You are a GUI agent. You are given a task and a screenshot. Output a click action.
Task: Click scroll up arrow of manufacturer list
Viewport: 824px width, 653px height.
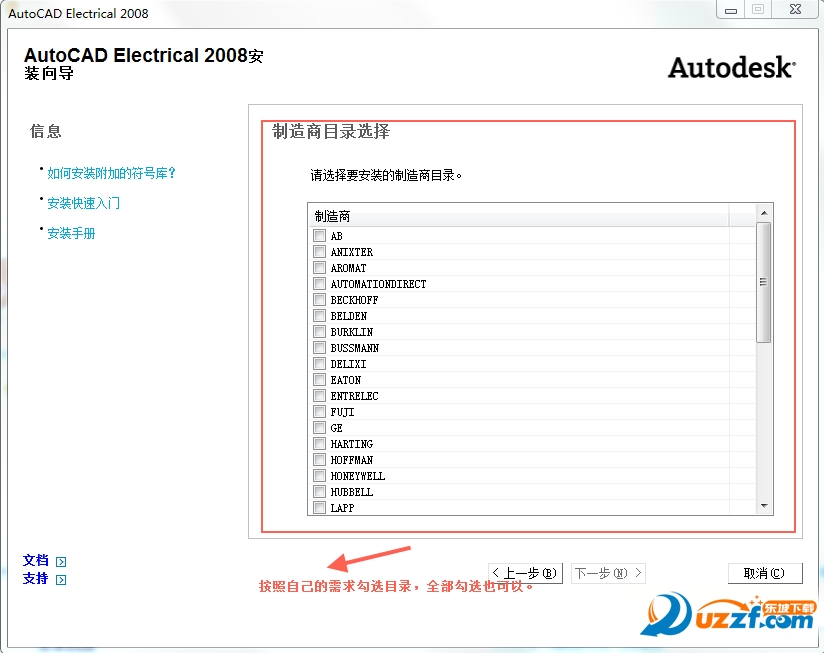pyautogui.click(x=764, y=213)
